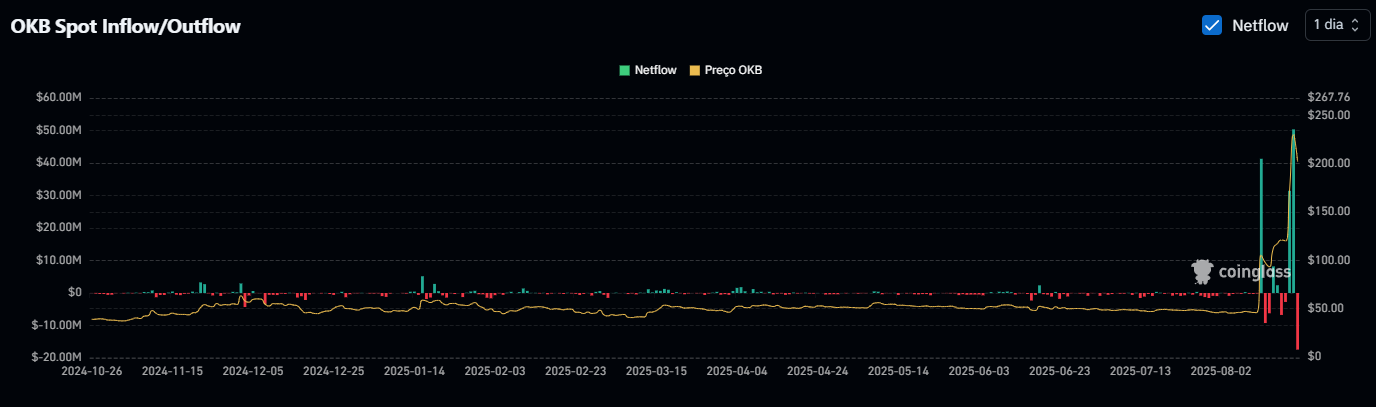Viewport: 1376px width, 407px height.
Task: Click the Netflow legend label
Action: [655, 70]
